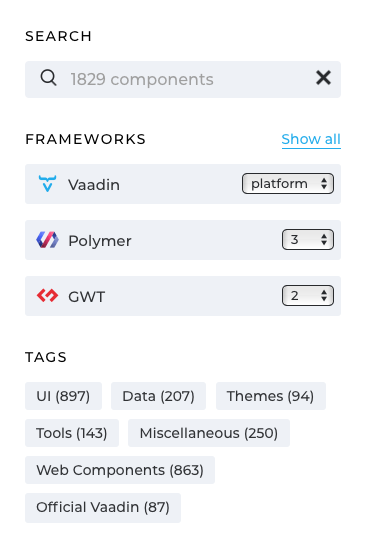
Task: Clear the search with the X icon
Action: (x=323, y=78)
